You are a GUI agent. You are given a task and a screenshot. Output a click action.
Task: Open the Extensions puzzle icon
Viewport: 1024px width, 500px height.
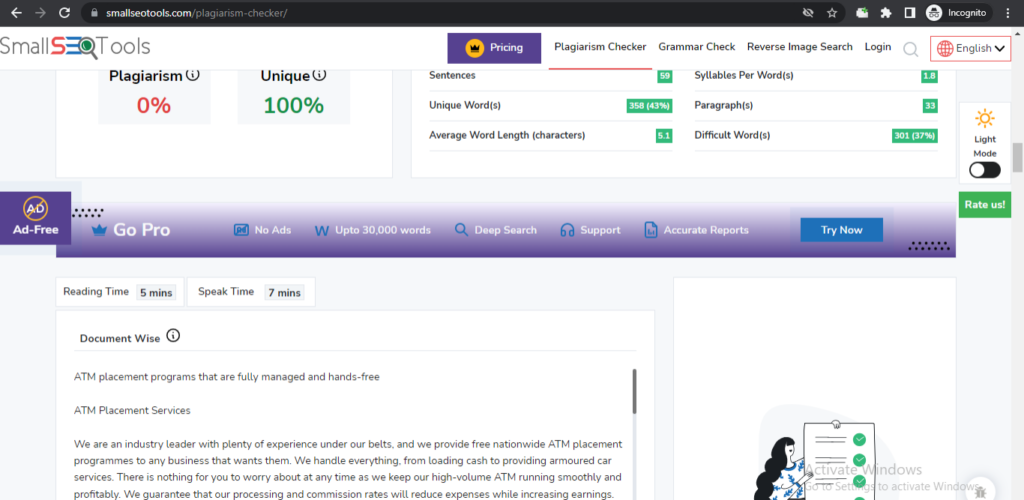point(886,12)
